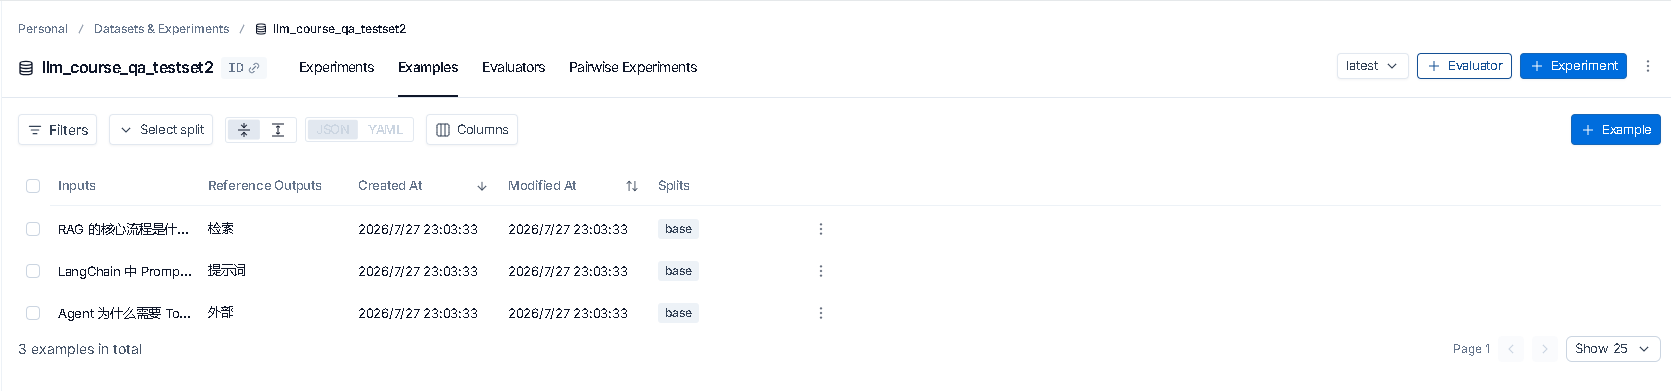Open row menu for RAG example
Image resolution: width=1671 pixels, height=391 pixels.
821,229
